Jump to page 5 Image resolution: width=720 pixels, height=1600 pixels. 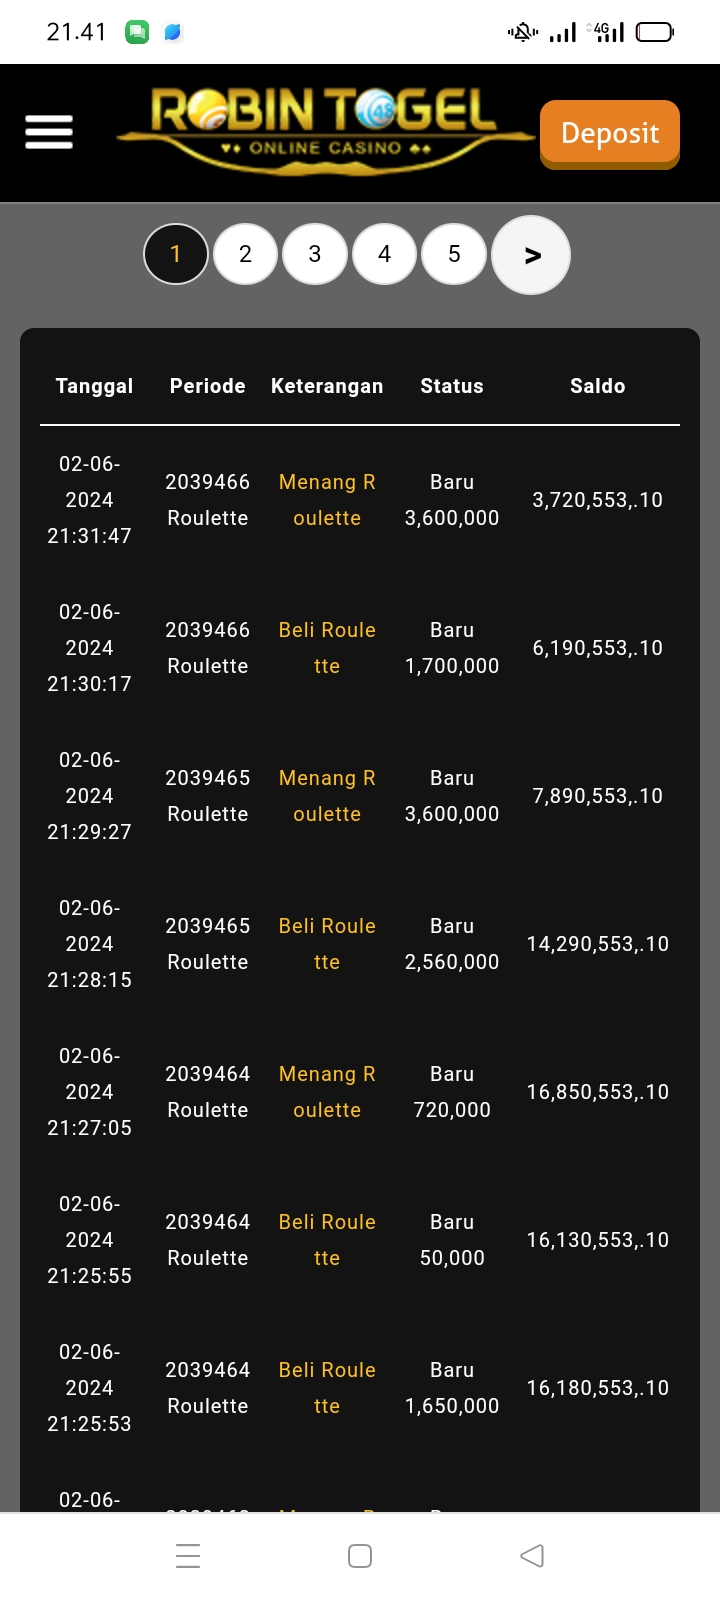[x=454, y=254]
